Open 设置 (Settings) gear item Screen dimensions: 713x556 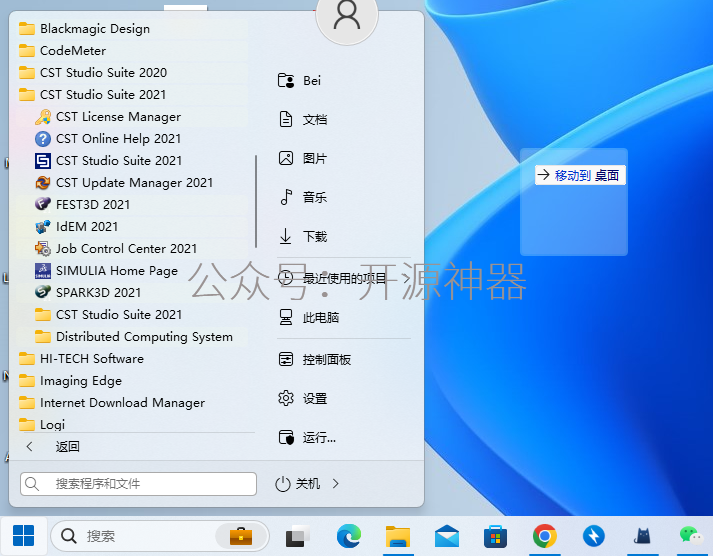tap(302, 399)
